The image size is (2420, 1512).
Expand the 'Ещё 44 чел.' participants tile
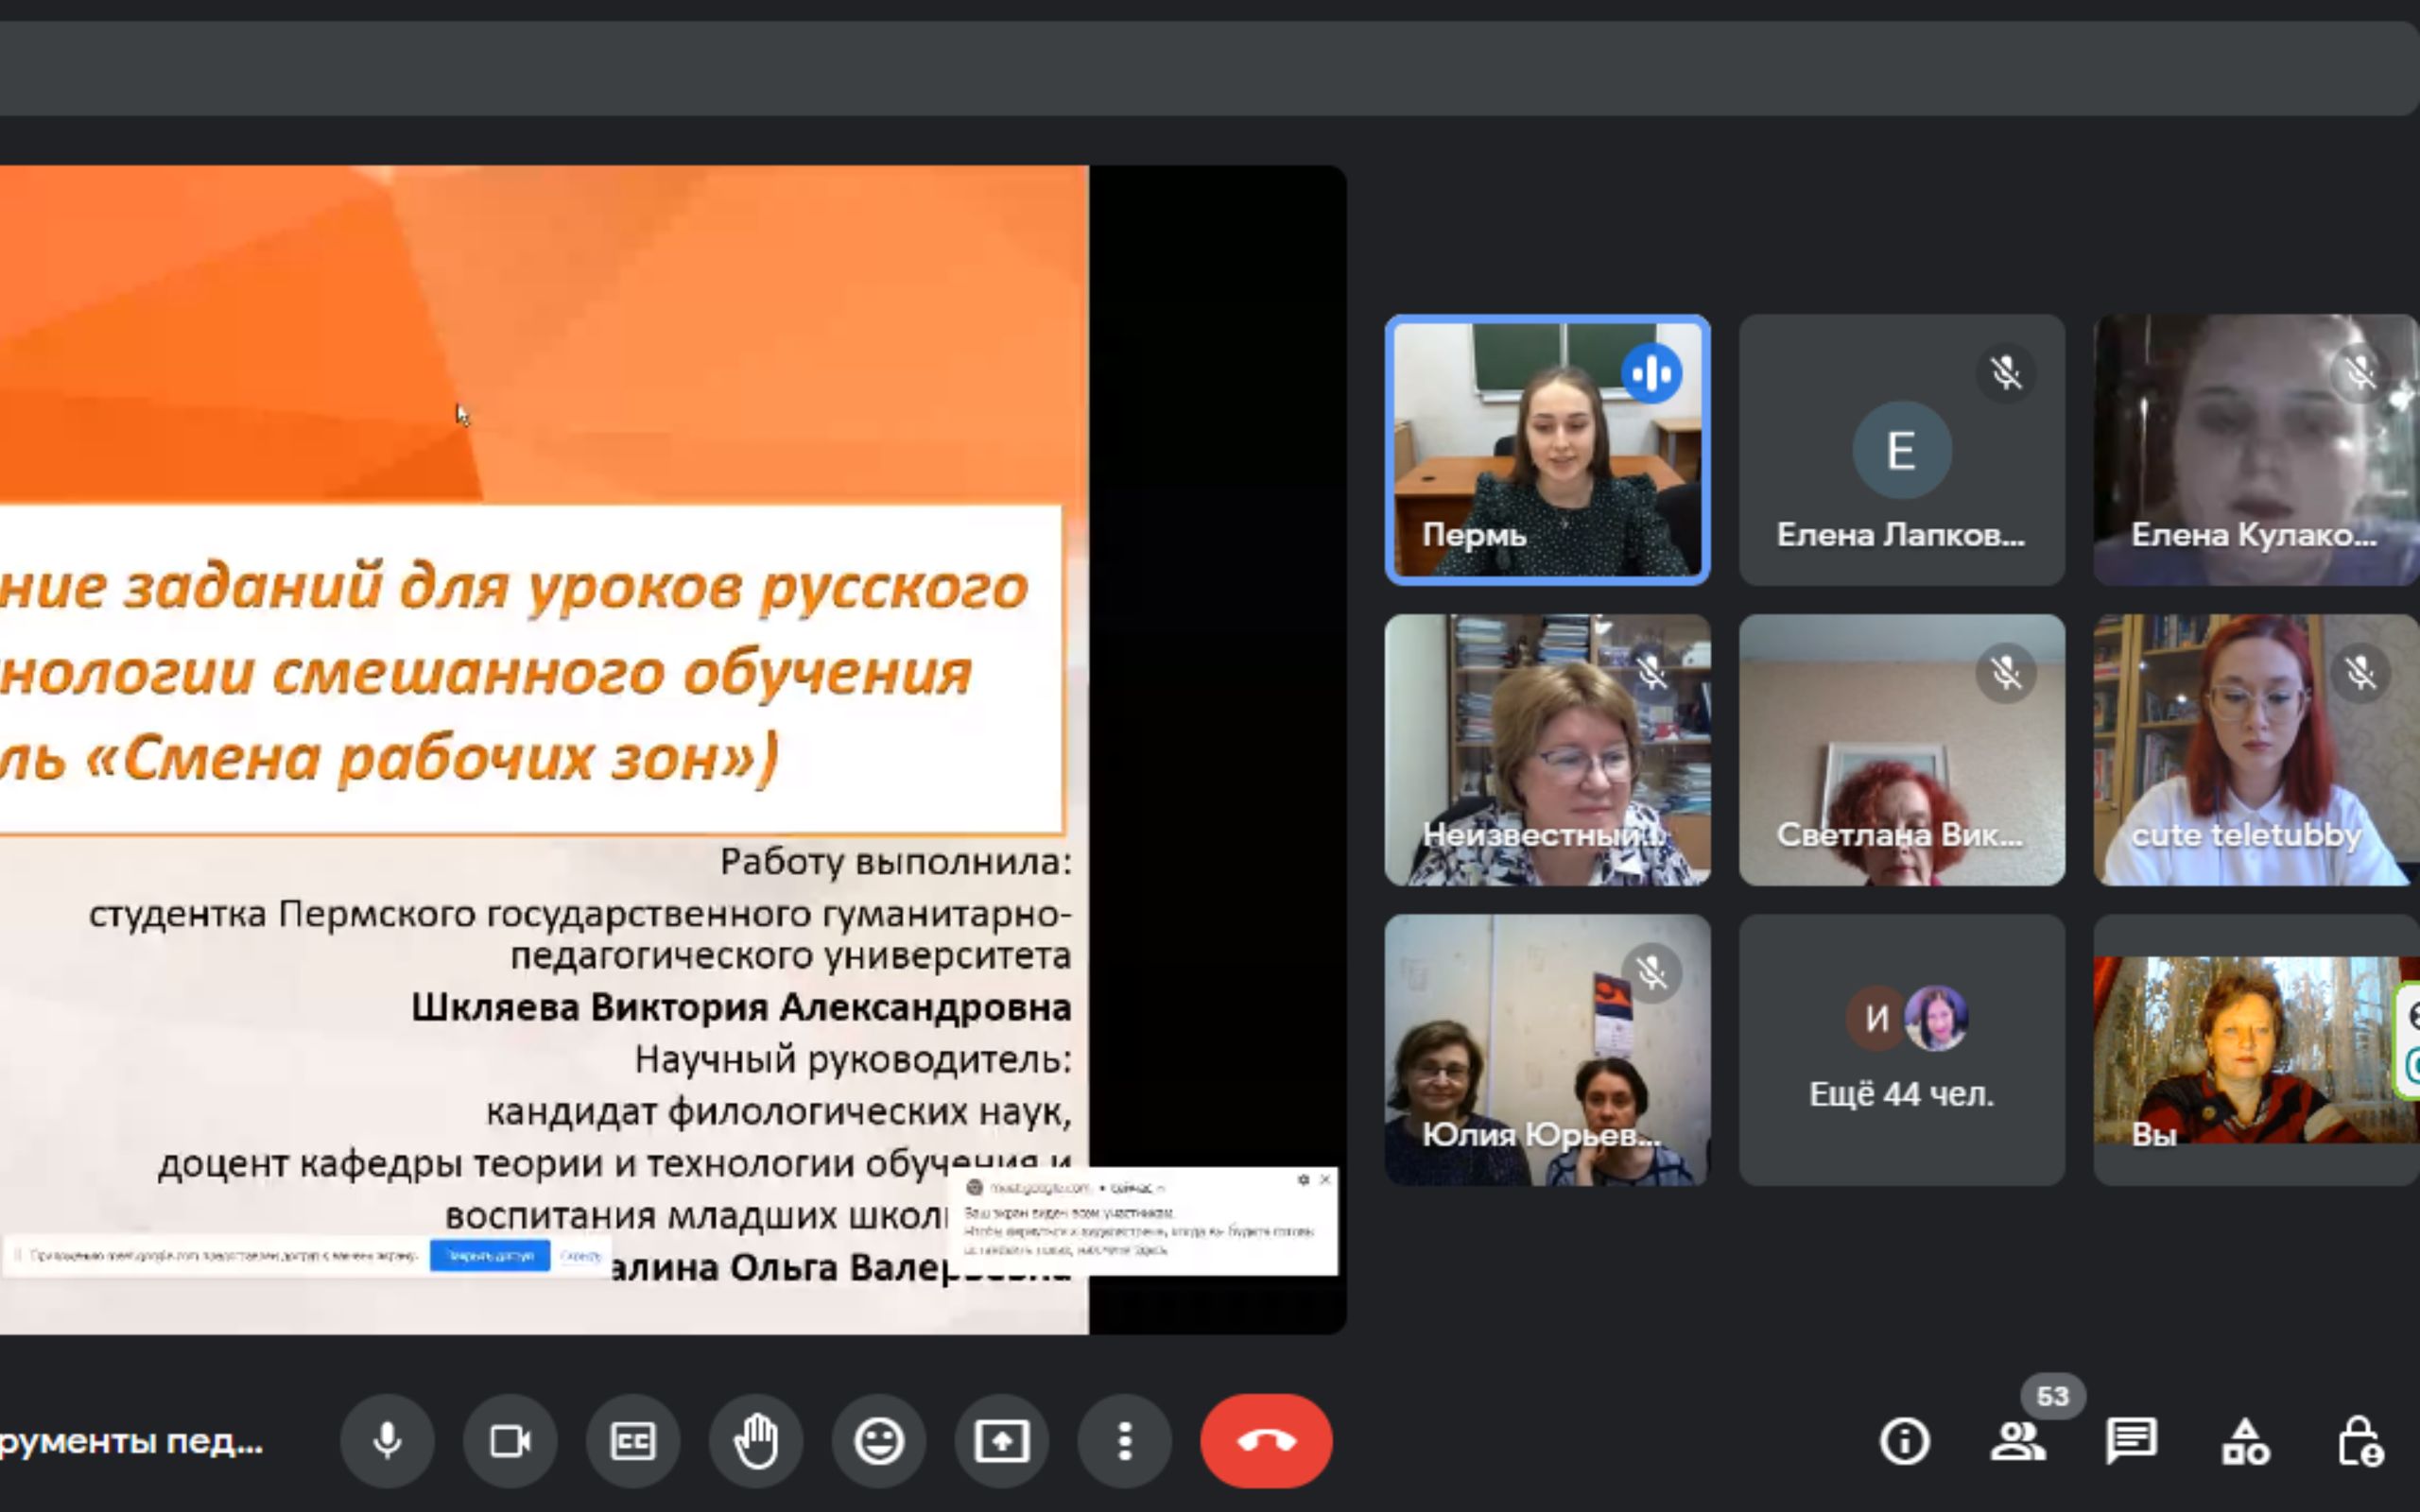pos(1901,1050)
